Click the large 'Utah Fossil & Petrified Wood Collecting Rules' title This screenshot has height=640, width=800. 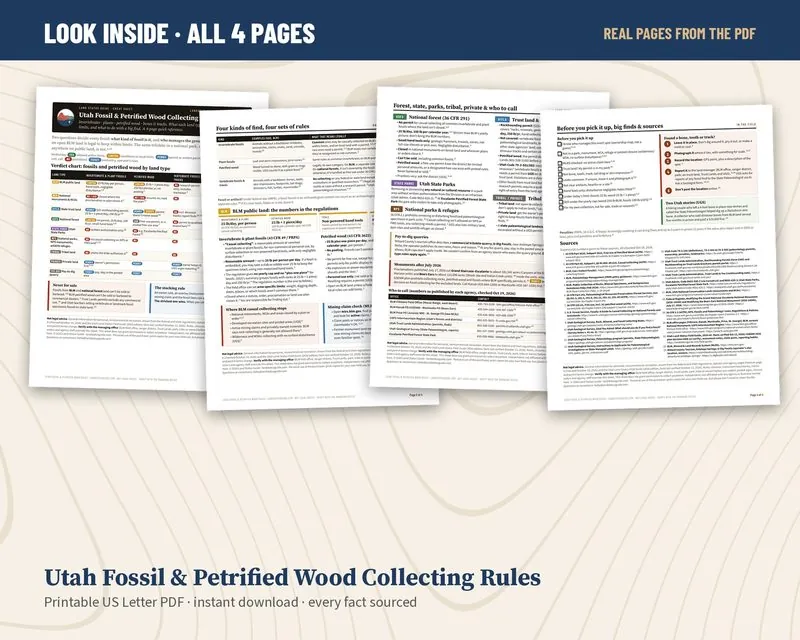click(292, 578)
